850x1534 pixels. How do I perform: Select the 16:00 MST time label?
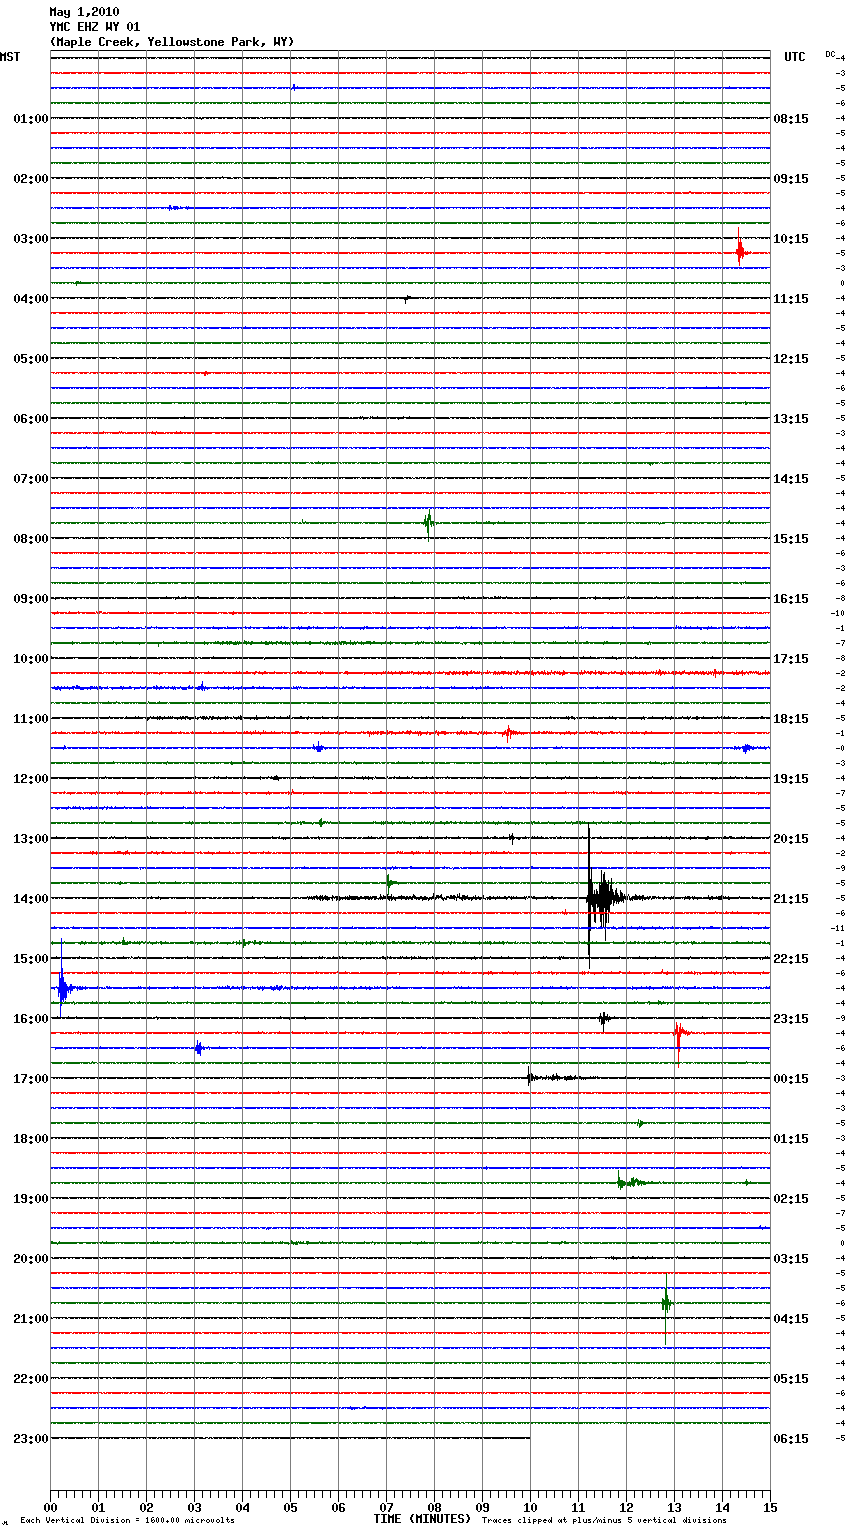pyautogui.click(x=30, y=1019)
